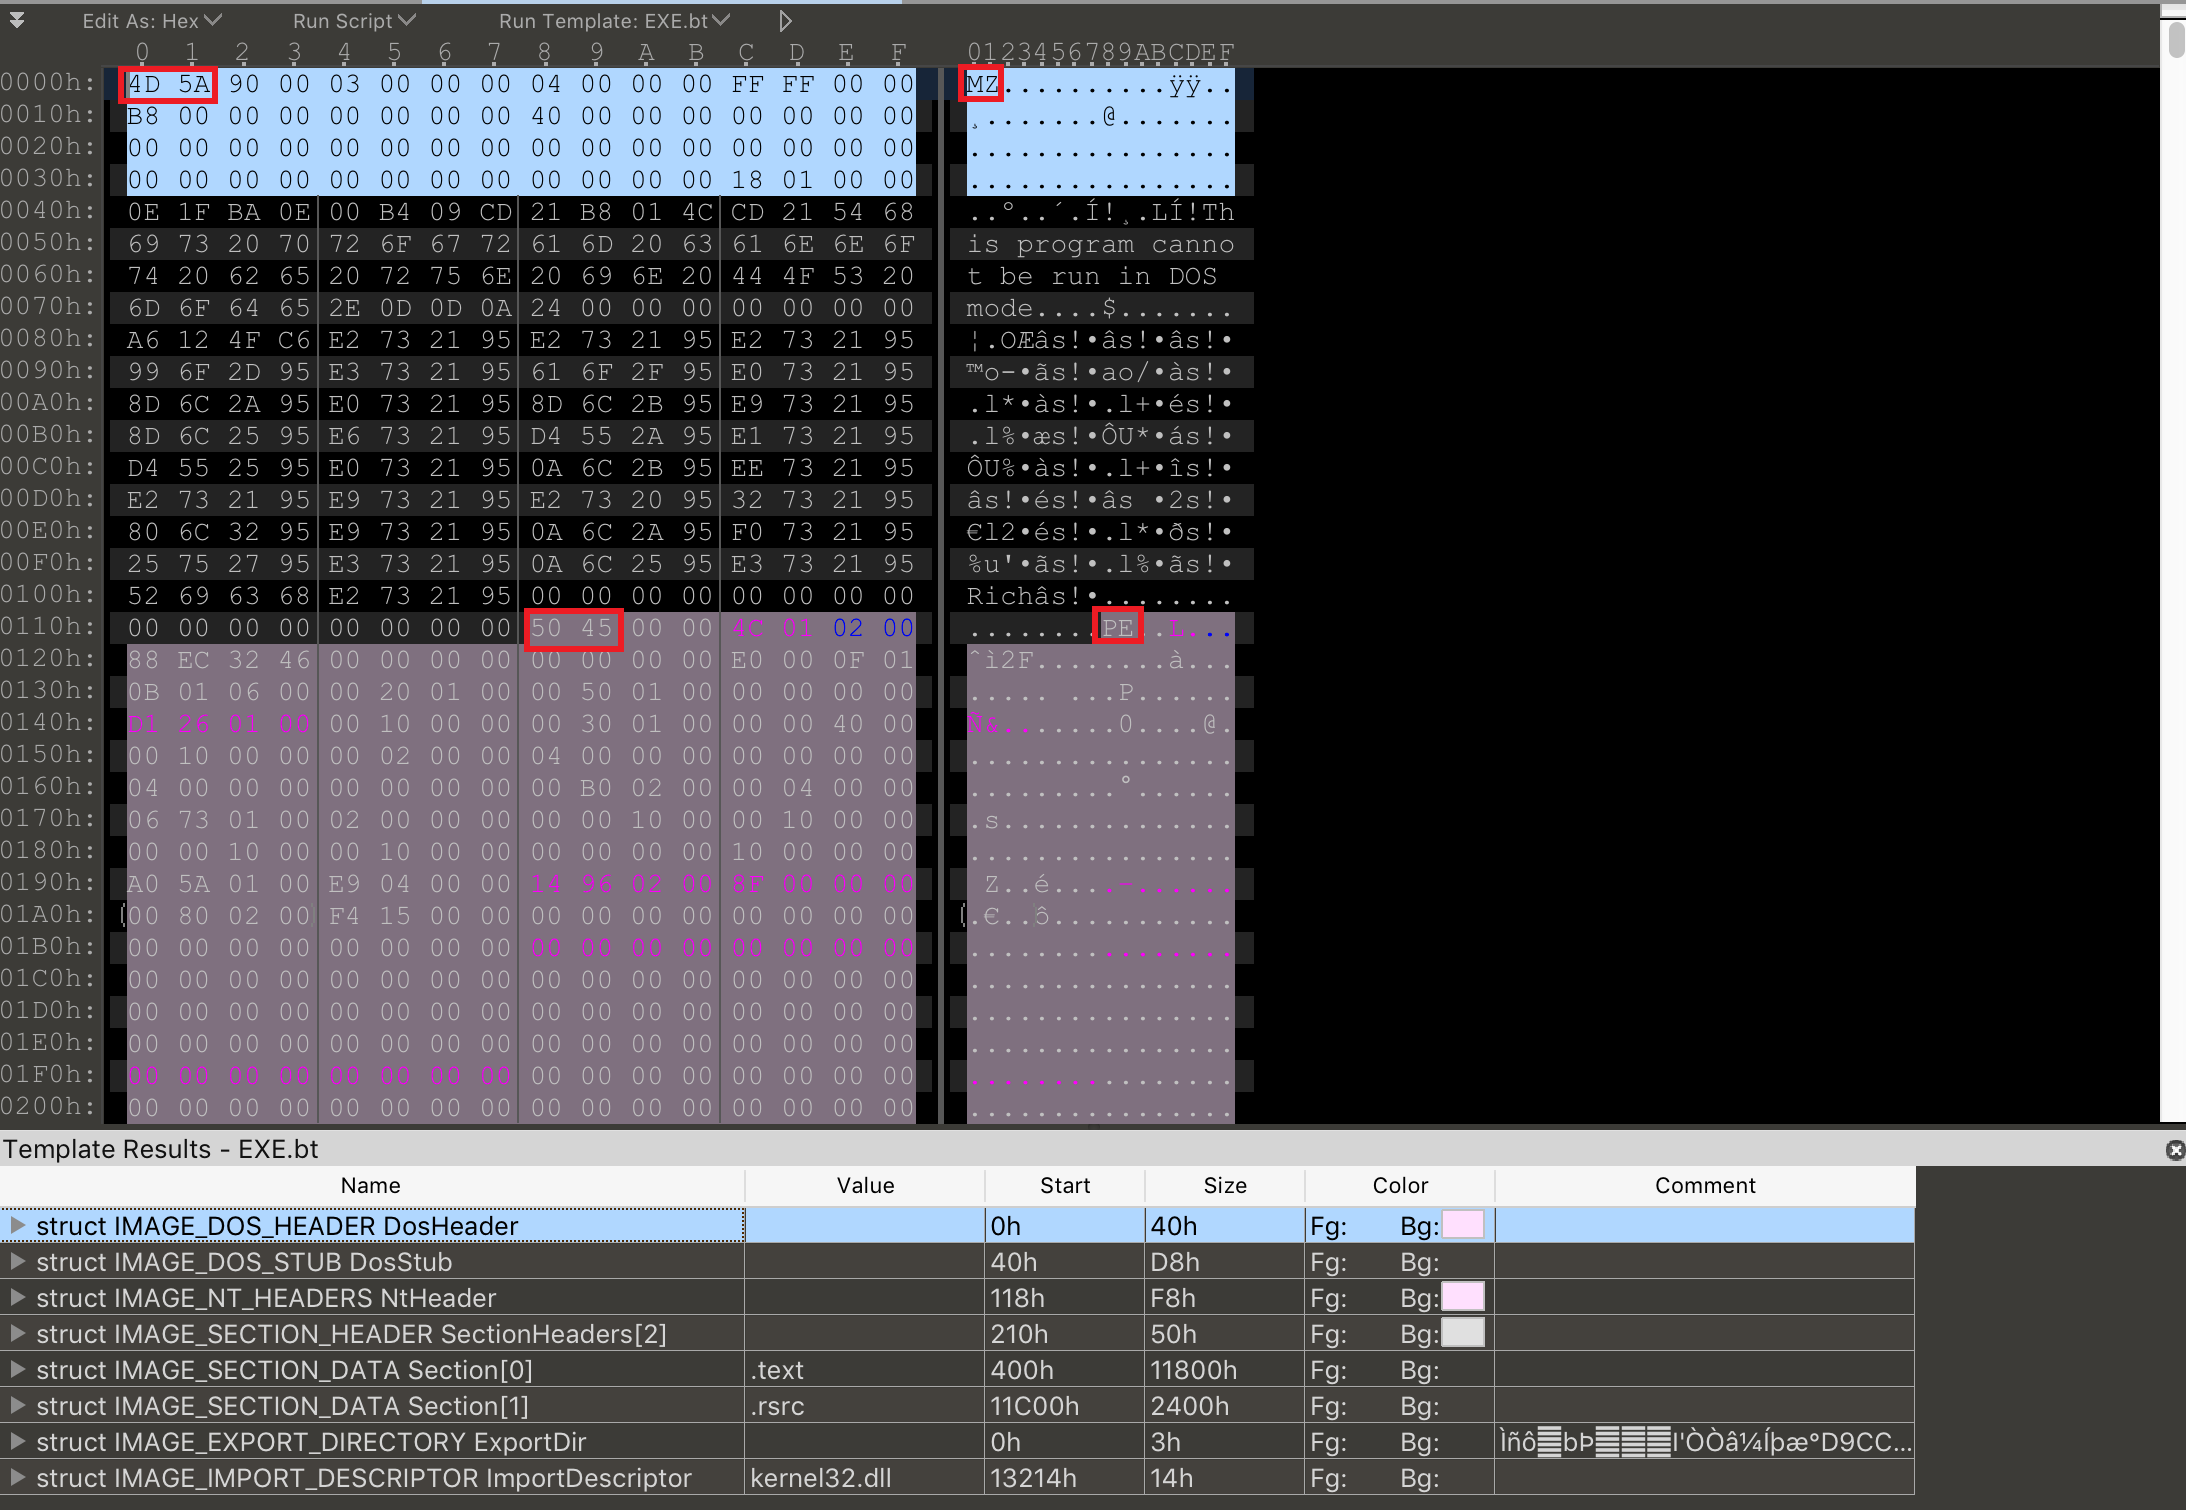Open the Run Template: EXE.bt dropdown

tap(614, 21)
